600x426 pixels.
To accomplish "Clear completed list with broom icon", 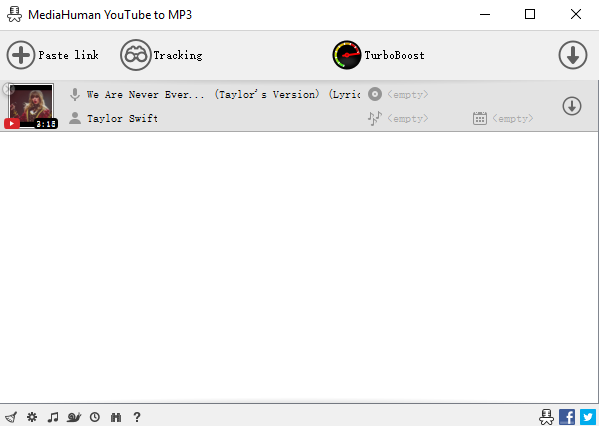I will click(x=11, y=417).
